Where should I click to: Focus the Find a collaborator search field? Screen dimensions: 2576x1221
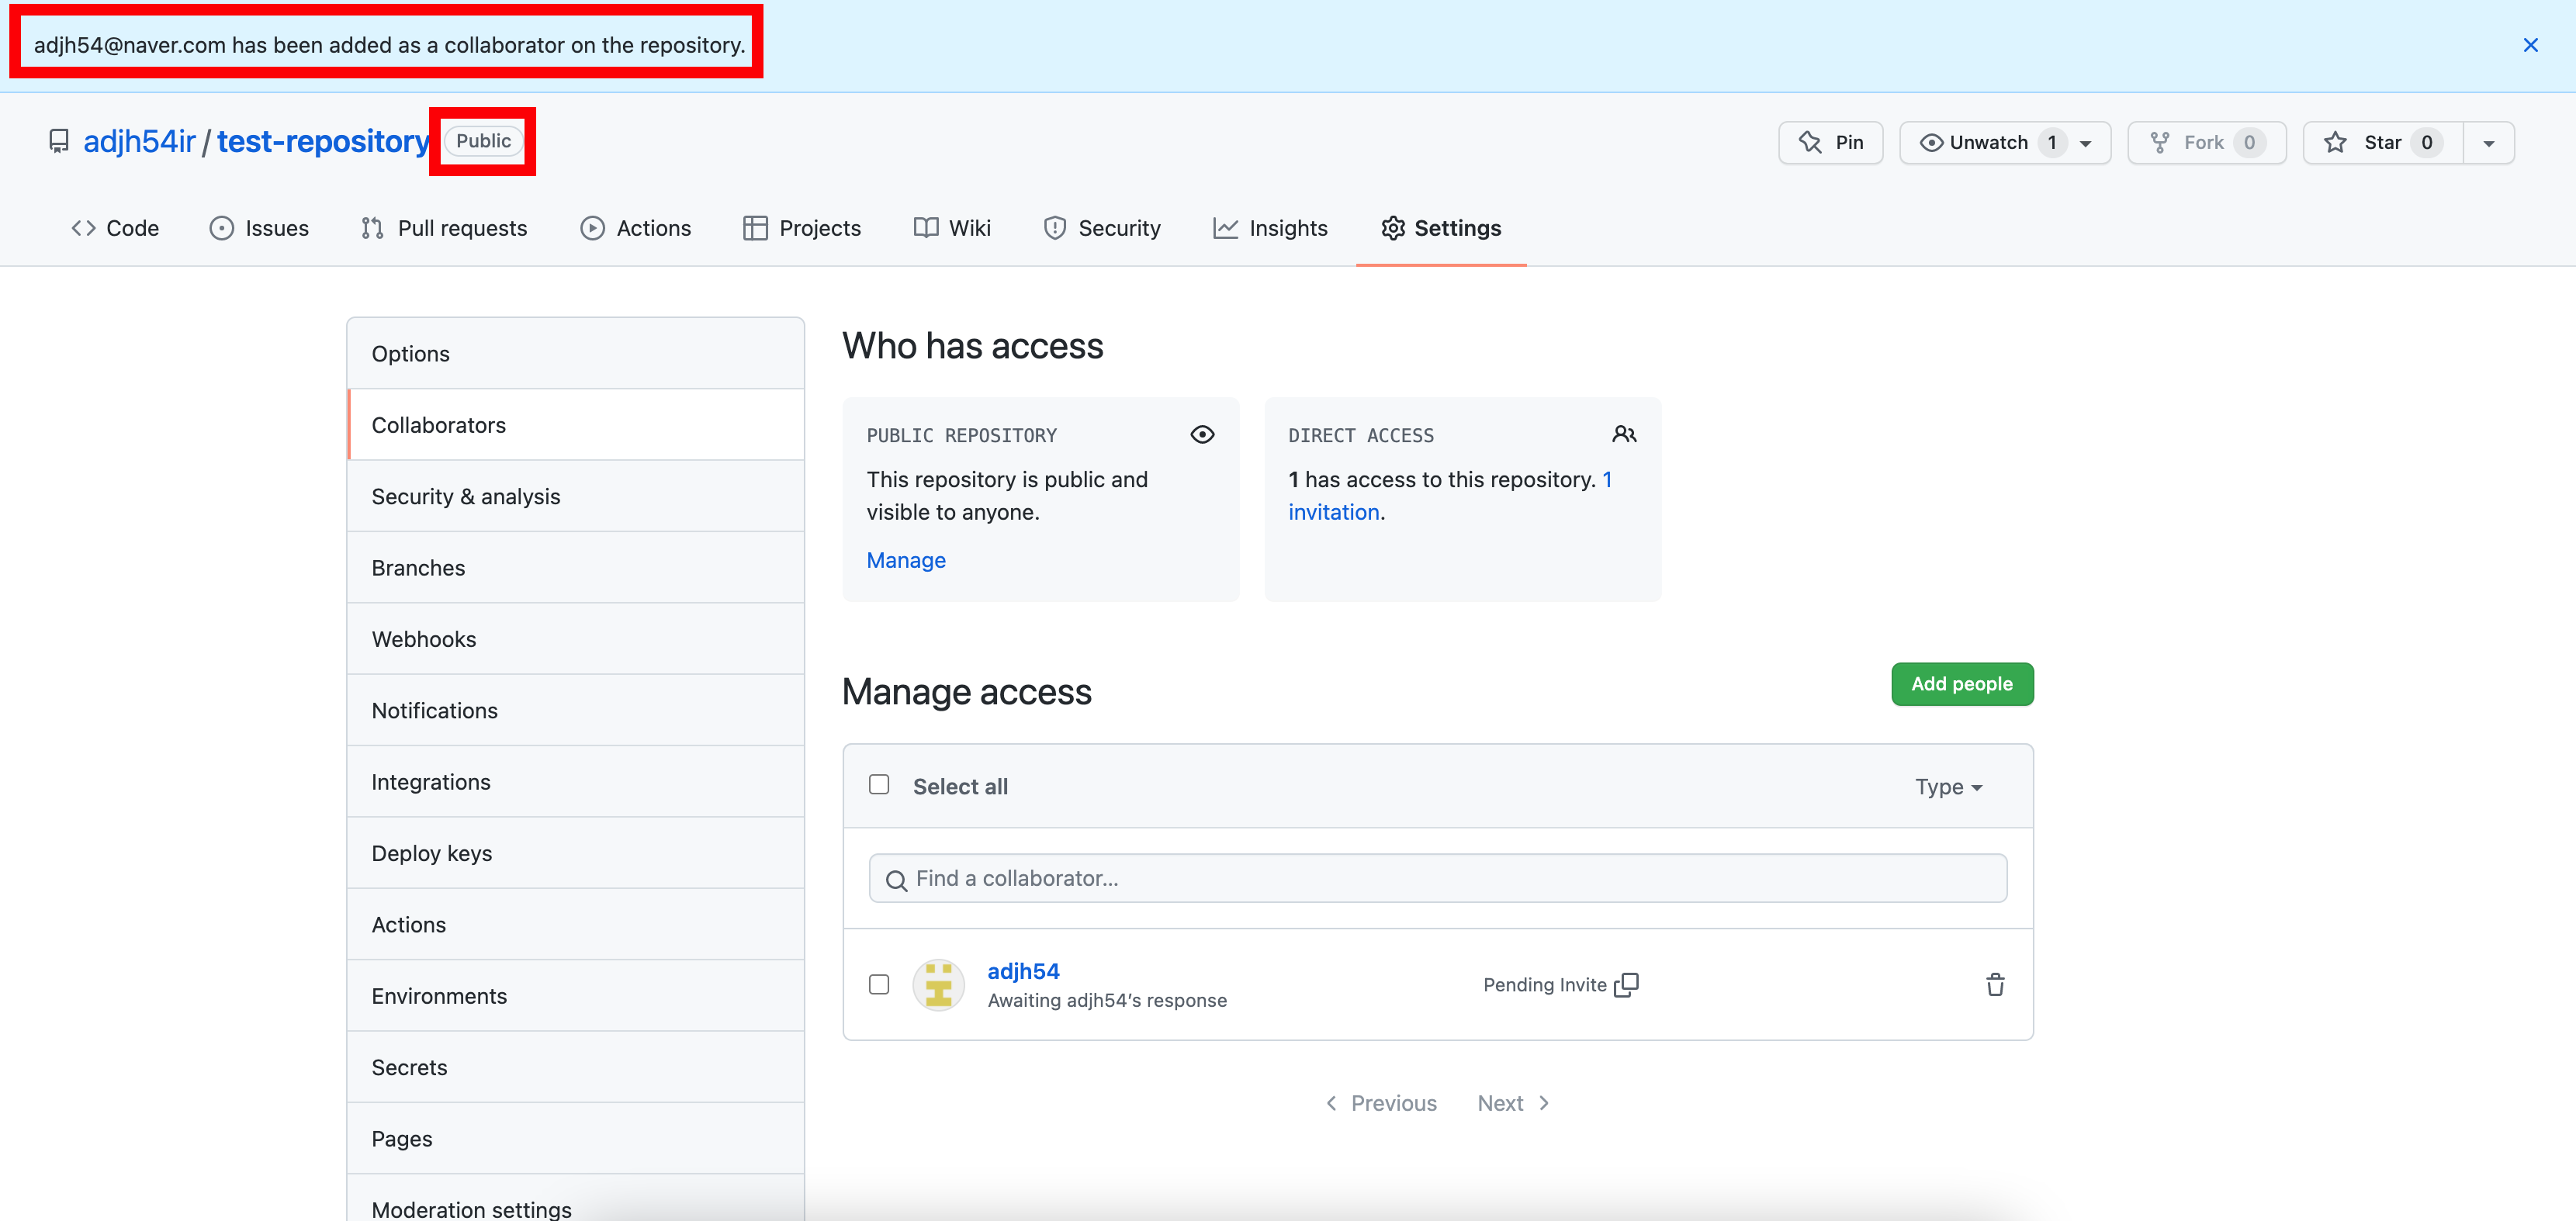pyautogui.click(x=1438, y=878)
